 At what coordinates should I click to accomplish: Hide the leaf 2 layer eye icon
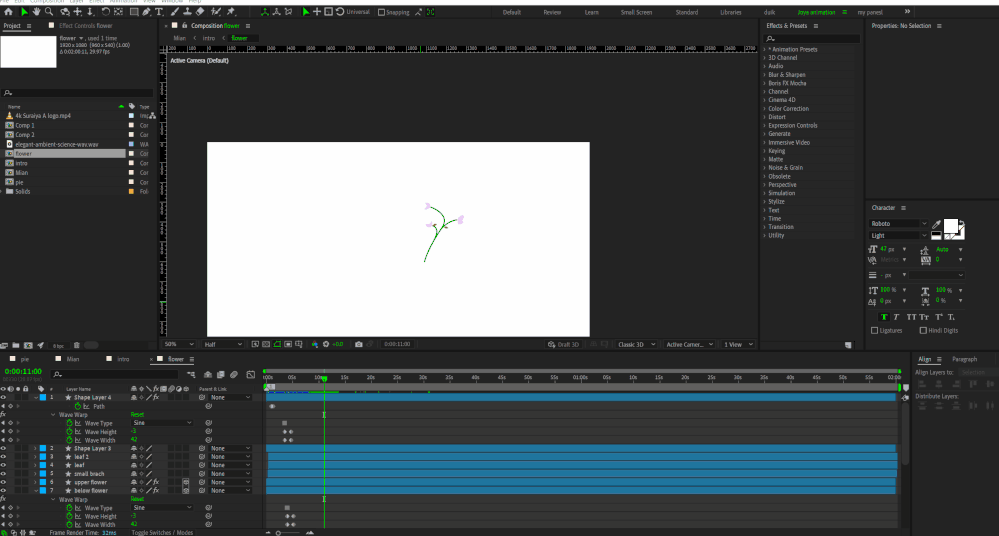click(3, 457)
